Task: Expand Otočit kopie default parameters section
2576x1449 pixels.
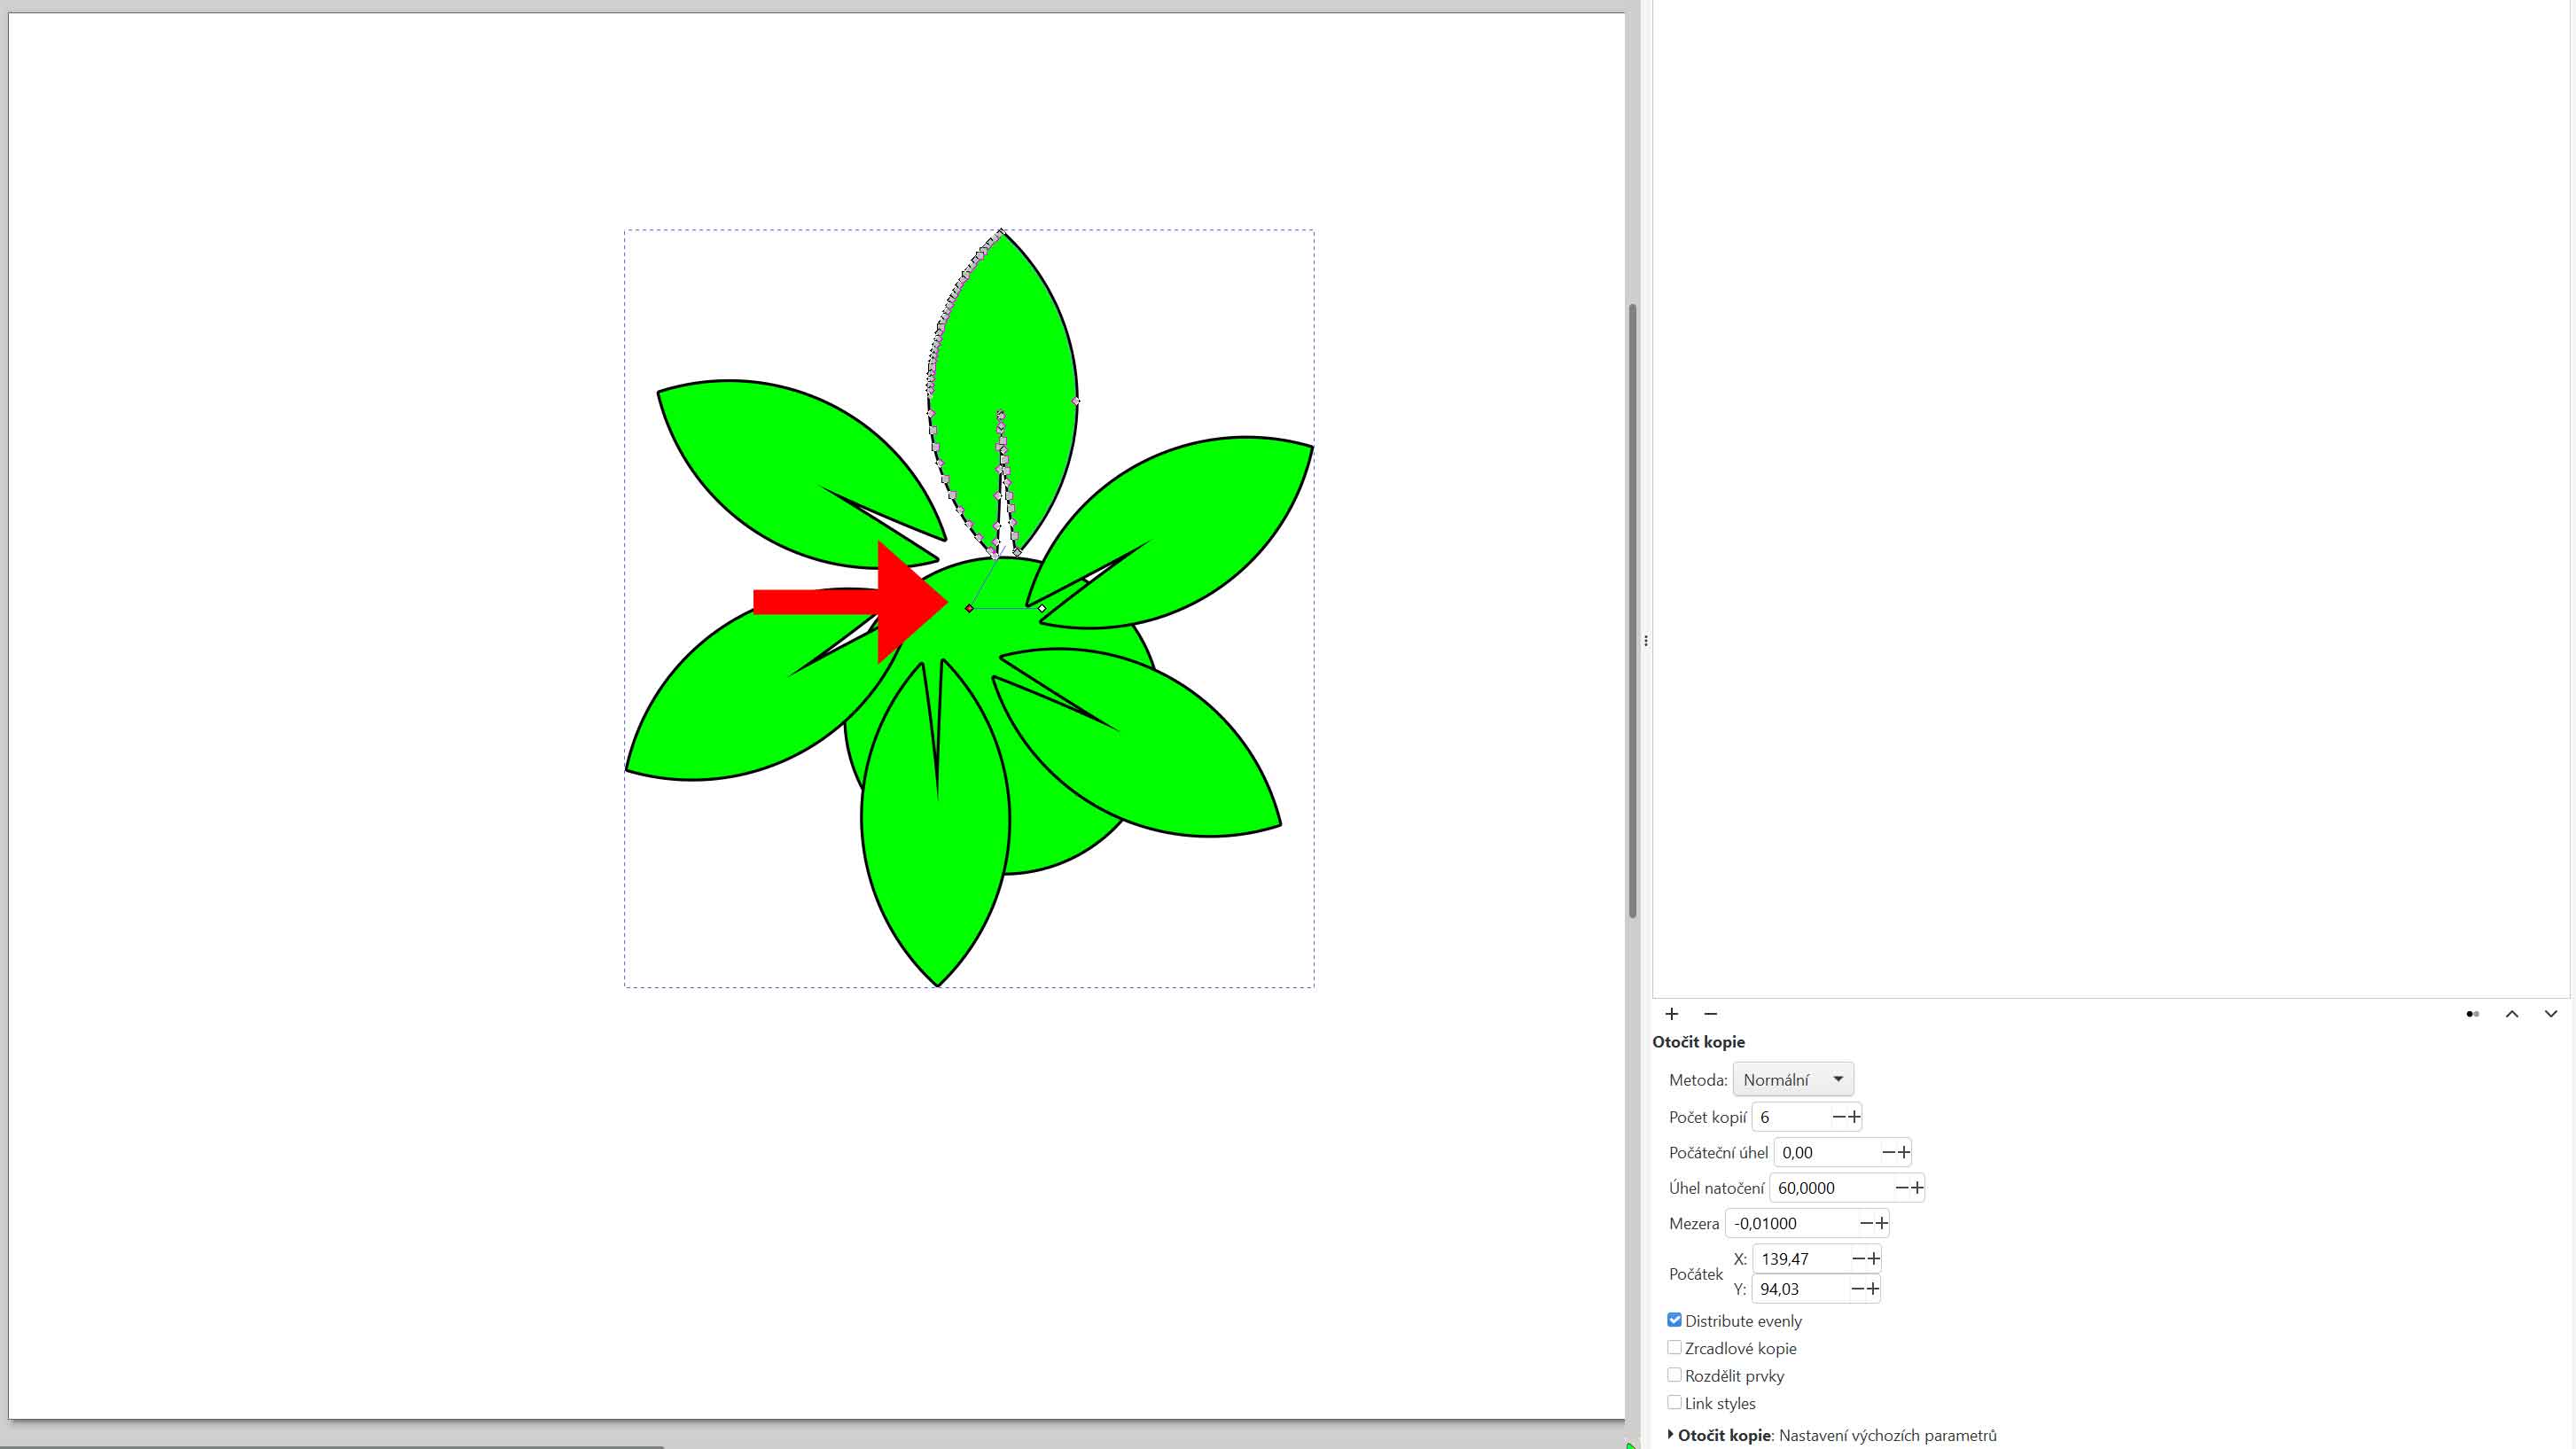Action: pyautogui.click(x=1671, y=1435)
